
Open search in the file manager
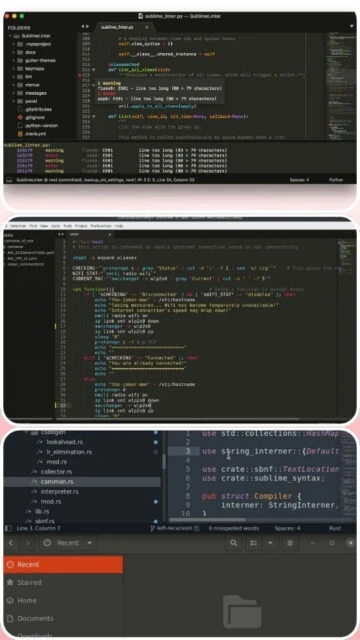[x=233, y=543]
